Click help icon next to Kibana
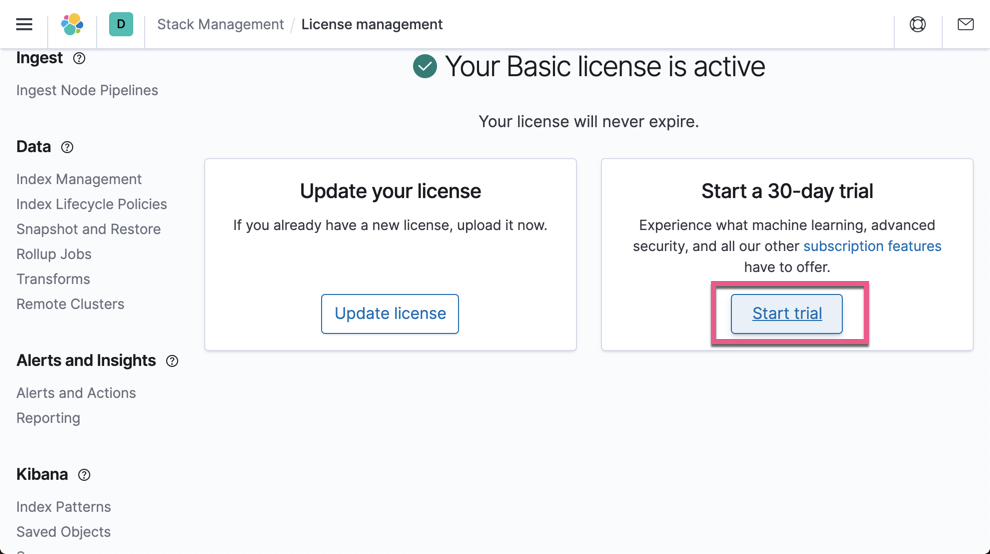 84,474
